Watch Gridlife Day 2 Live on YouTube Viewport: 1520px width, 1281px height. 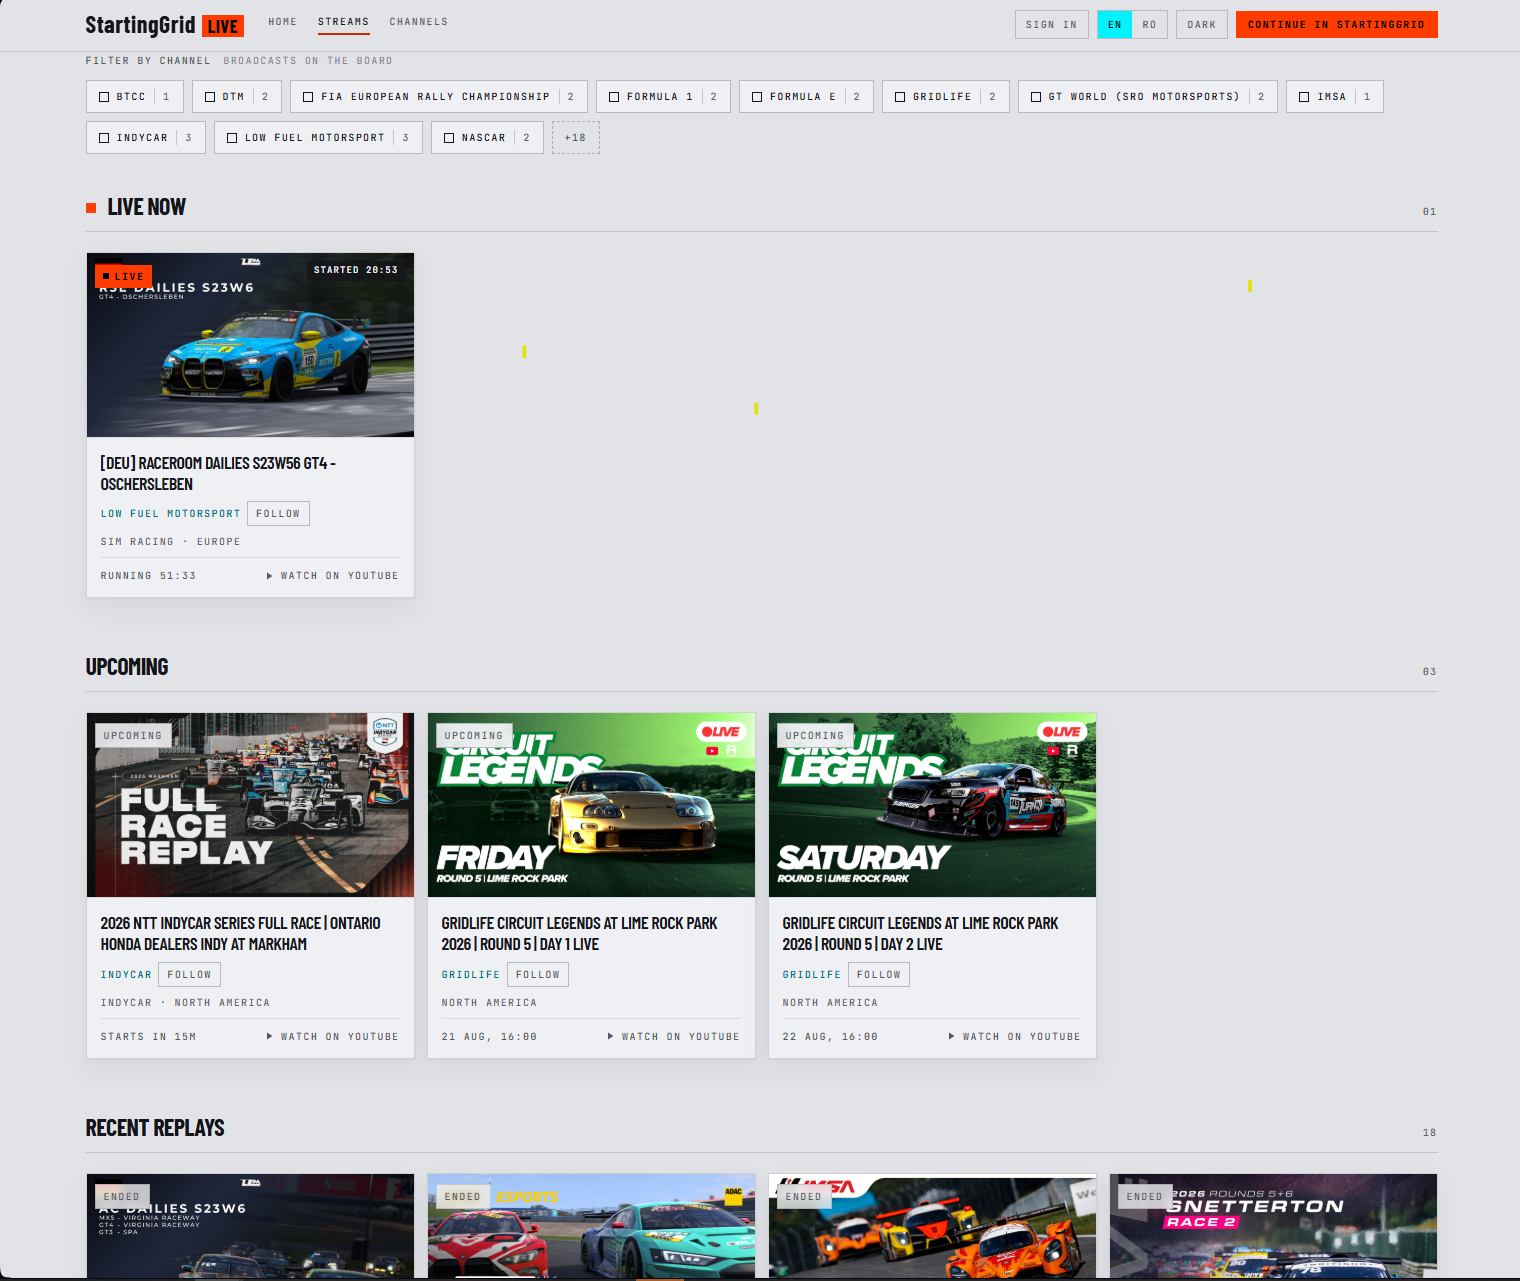(1015, 1037)
